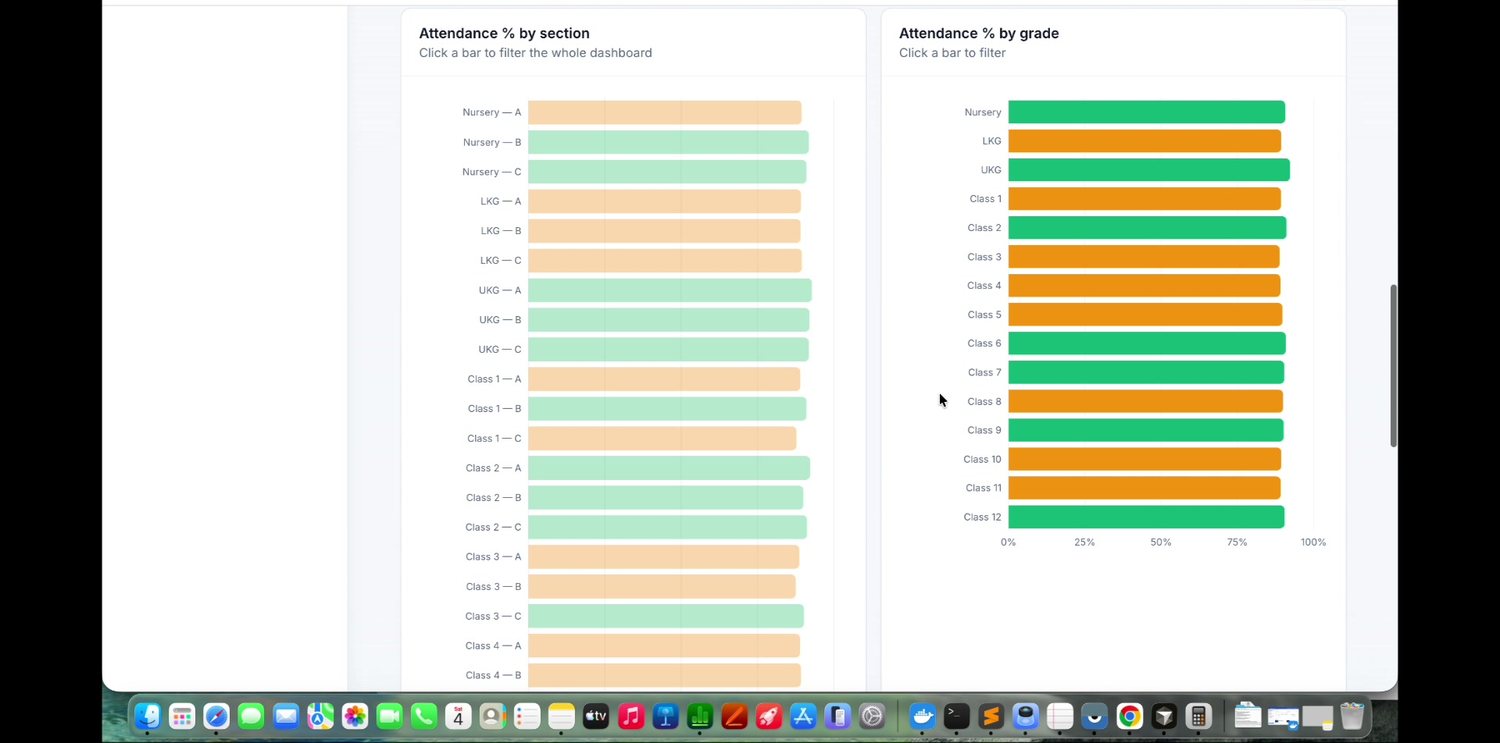
Task: Click the 'Attendance % by grade' heading
Action: coord(979,33)
